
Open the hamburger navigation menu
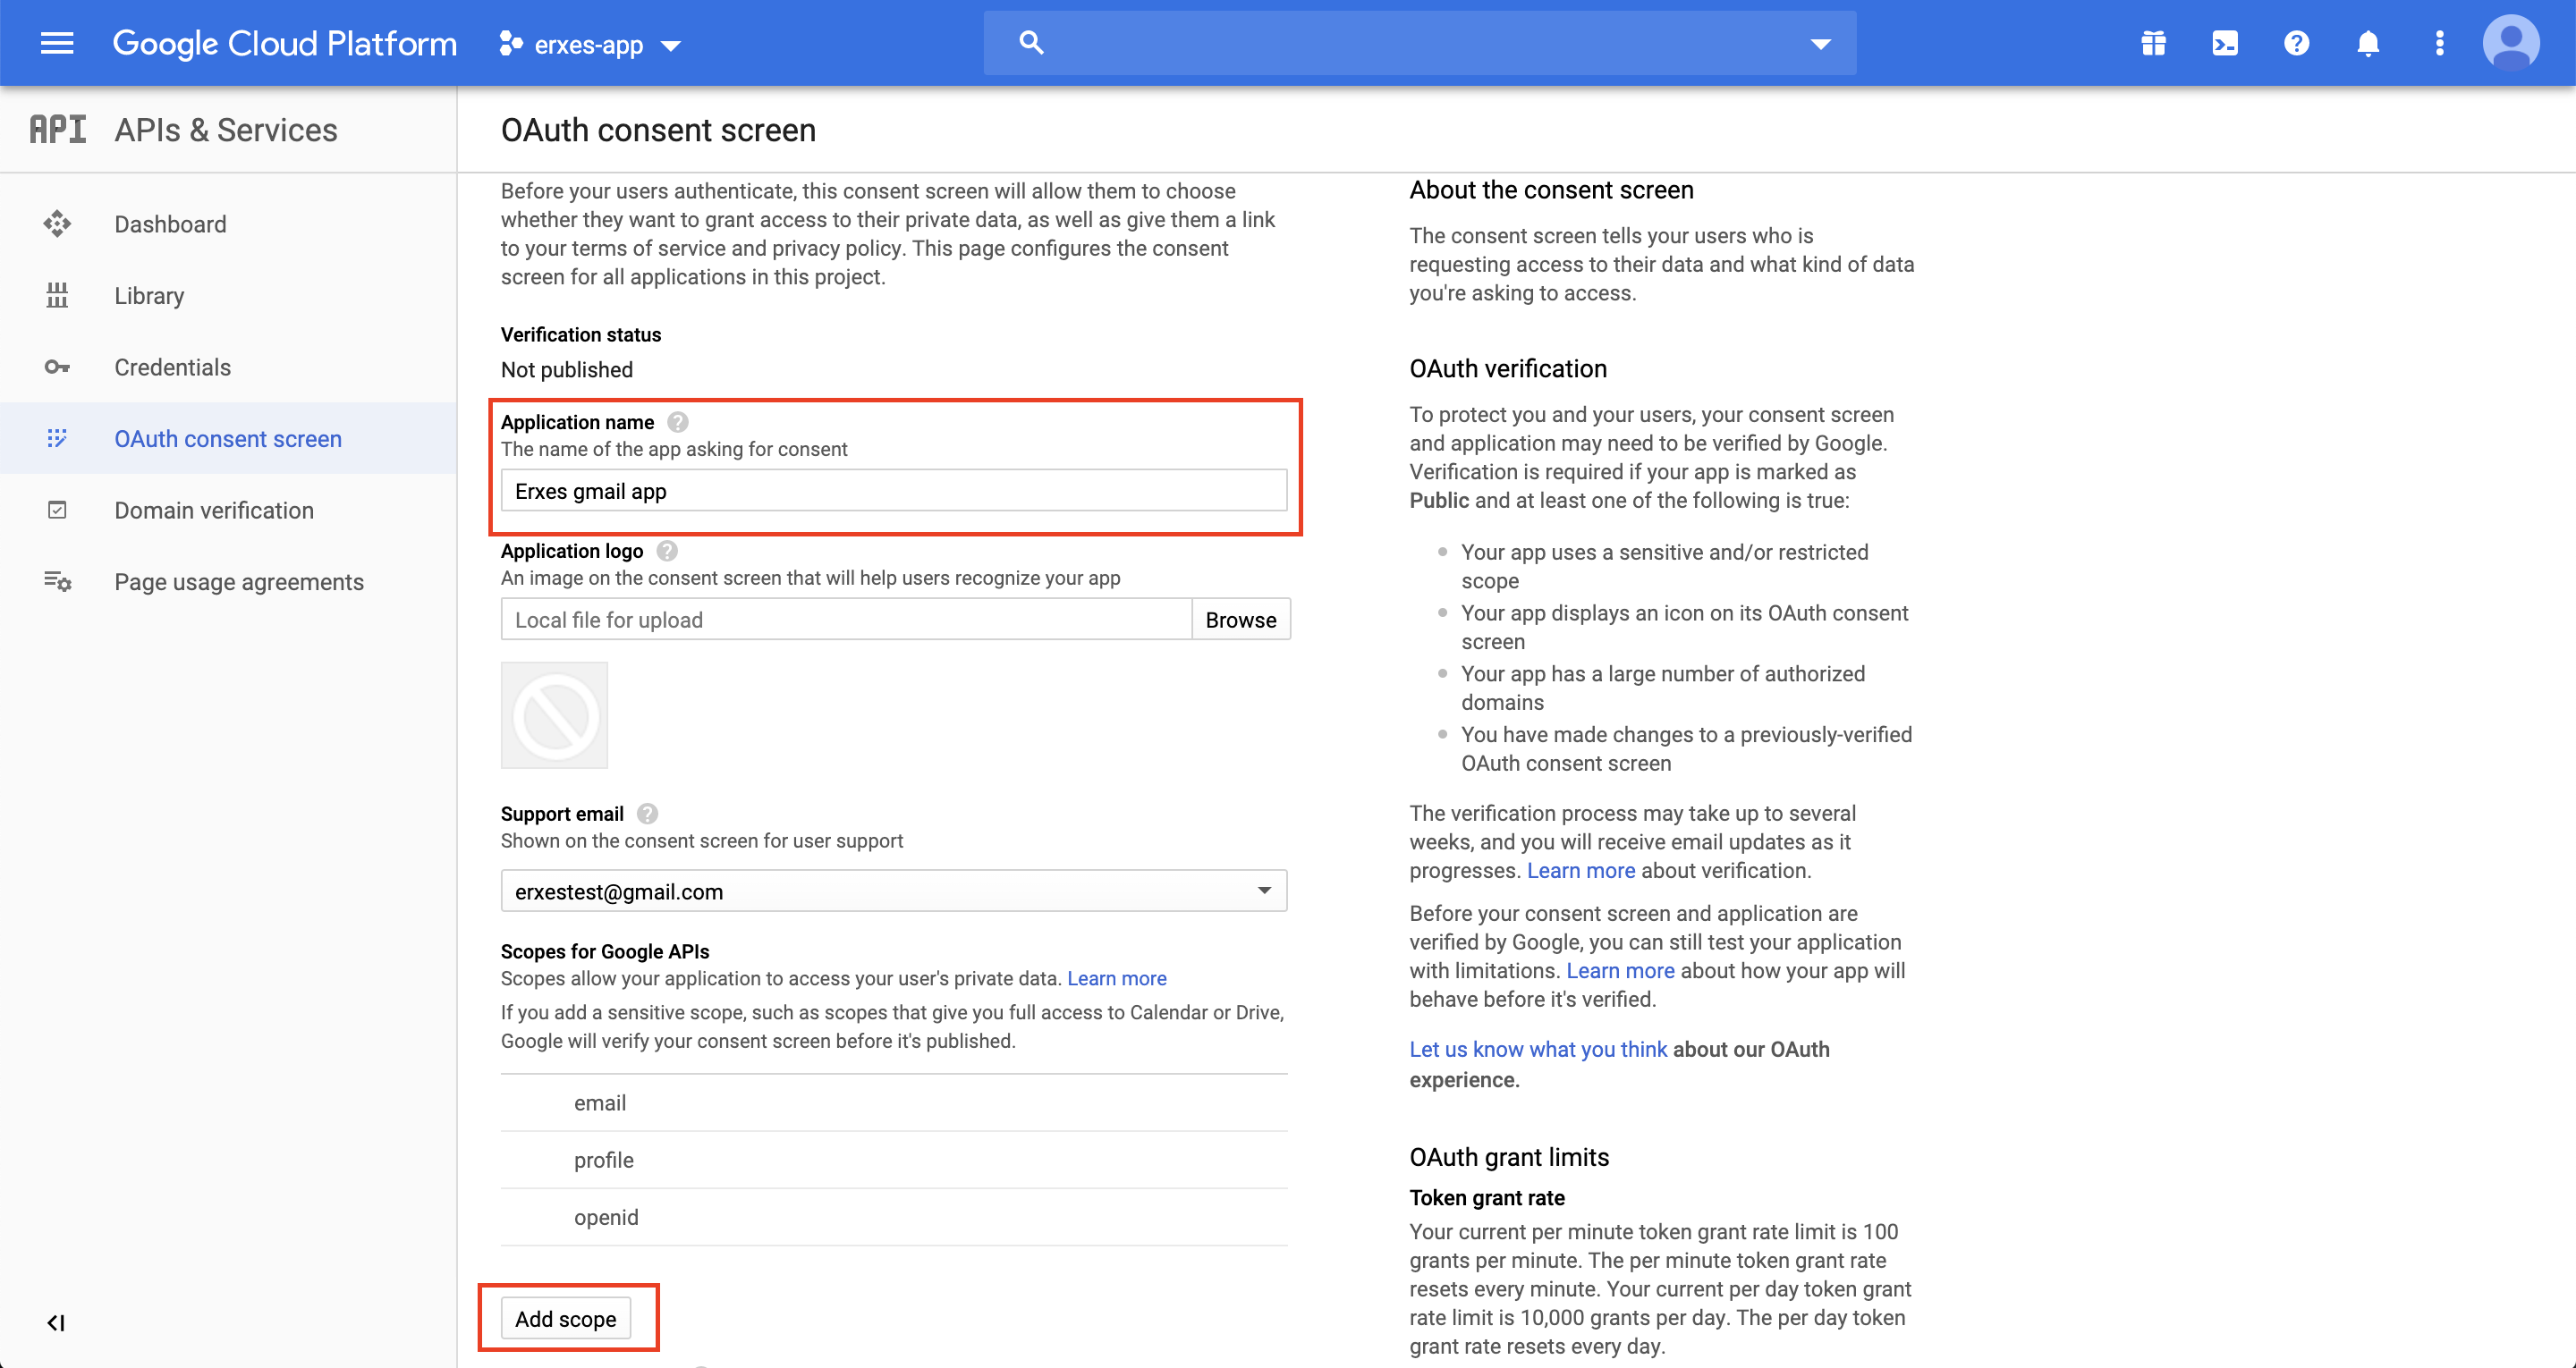(57, 43)
